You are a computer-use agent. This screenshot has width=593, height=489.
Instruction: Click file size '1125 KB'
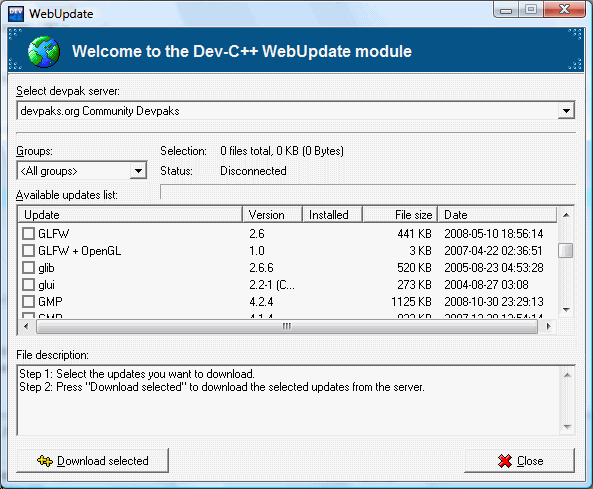coord(411,302)
